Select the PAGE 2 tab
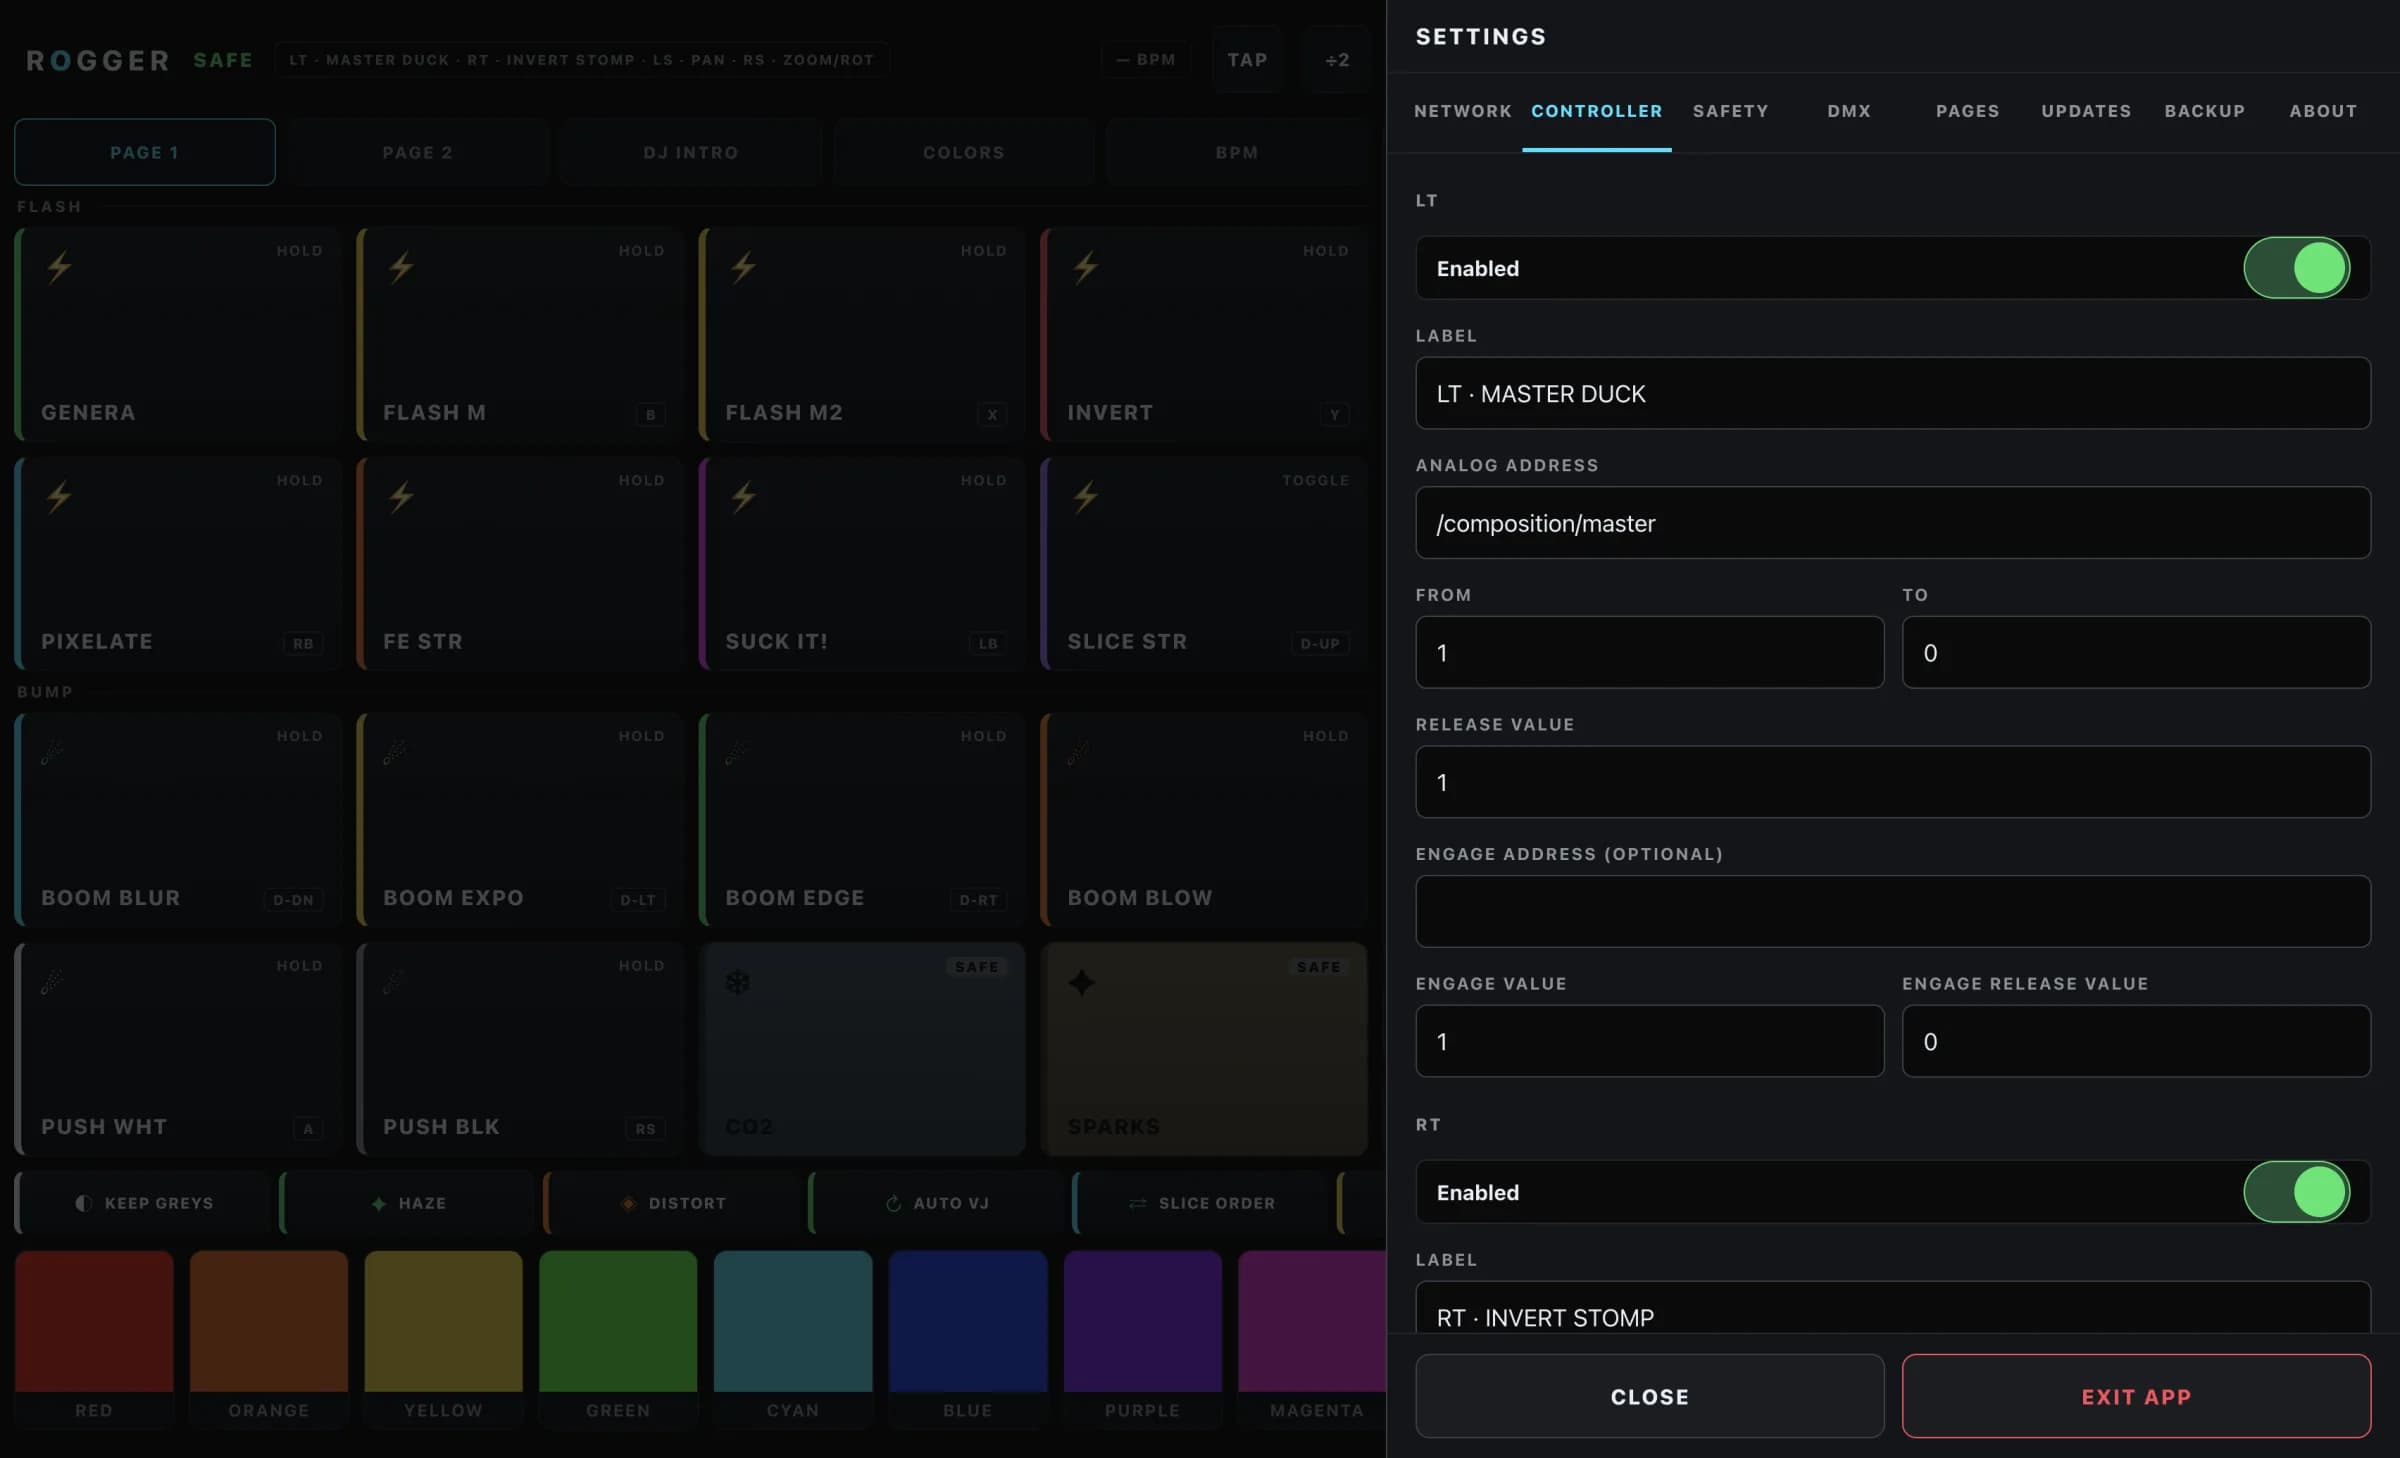2400x1458 pixels. point(418,152)
